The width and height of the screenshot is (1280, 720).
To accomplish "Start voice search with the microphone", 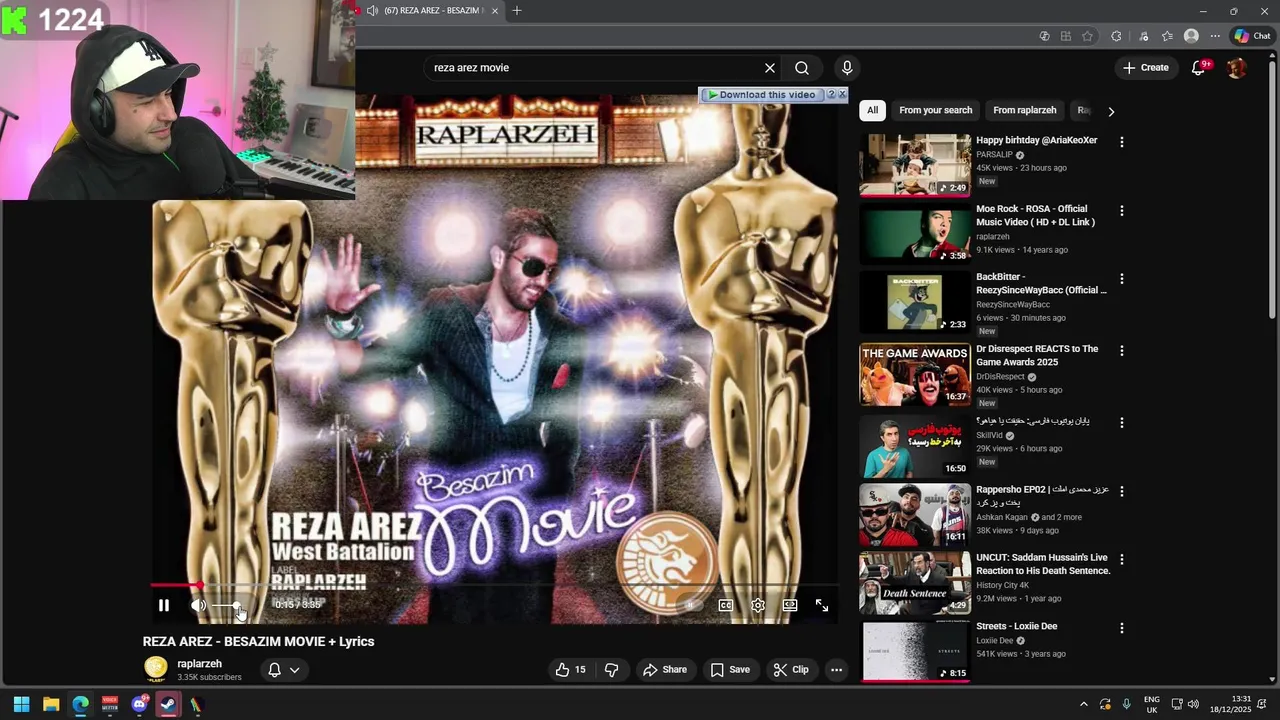I will pyautogui.click(x=847, y=68).
